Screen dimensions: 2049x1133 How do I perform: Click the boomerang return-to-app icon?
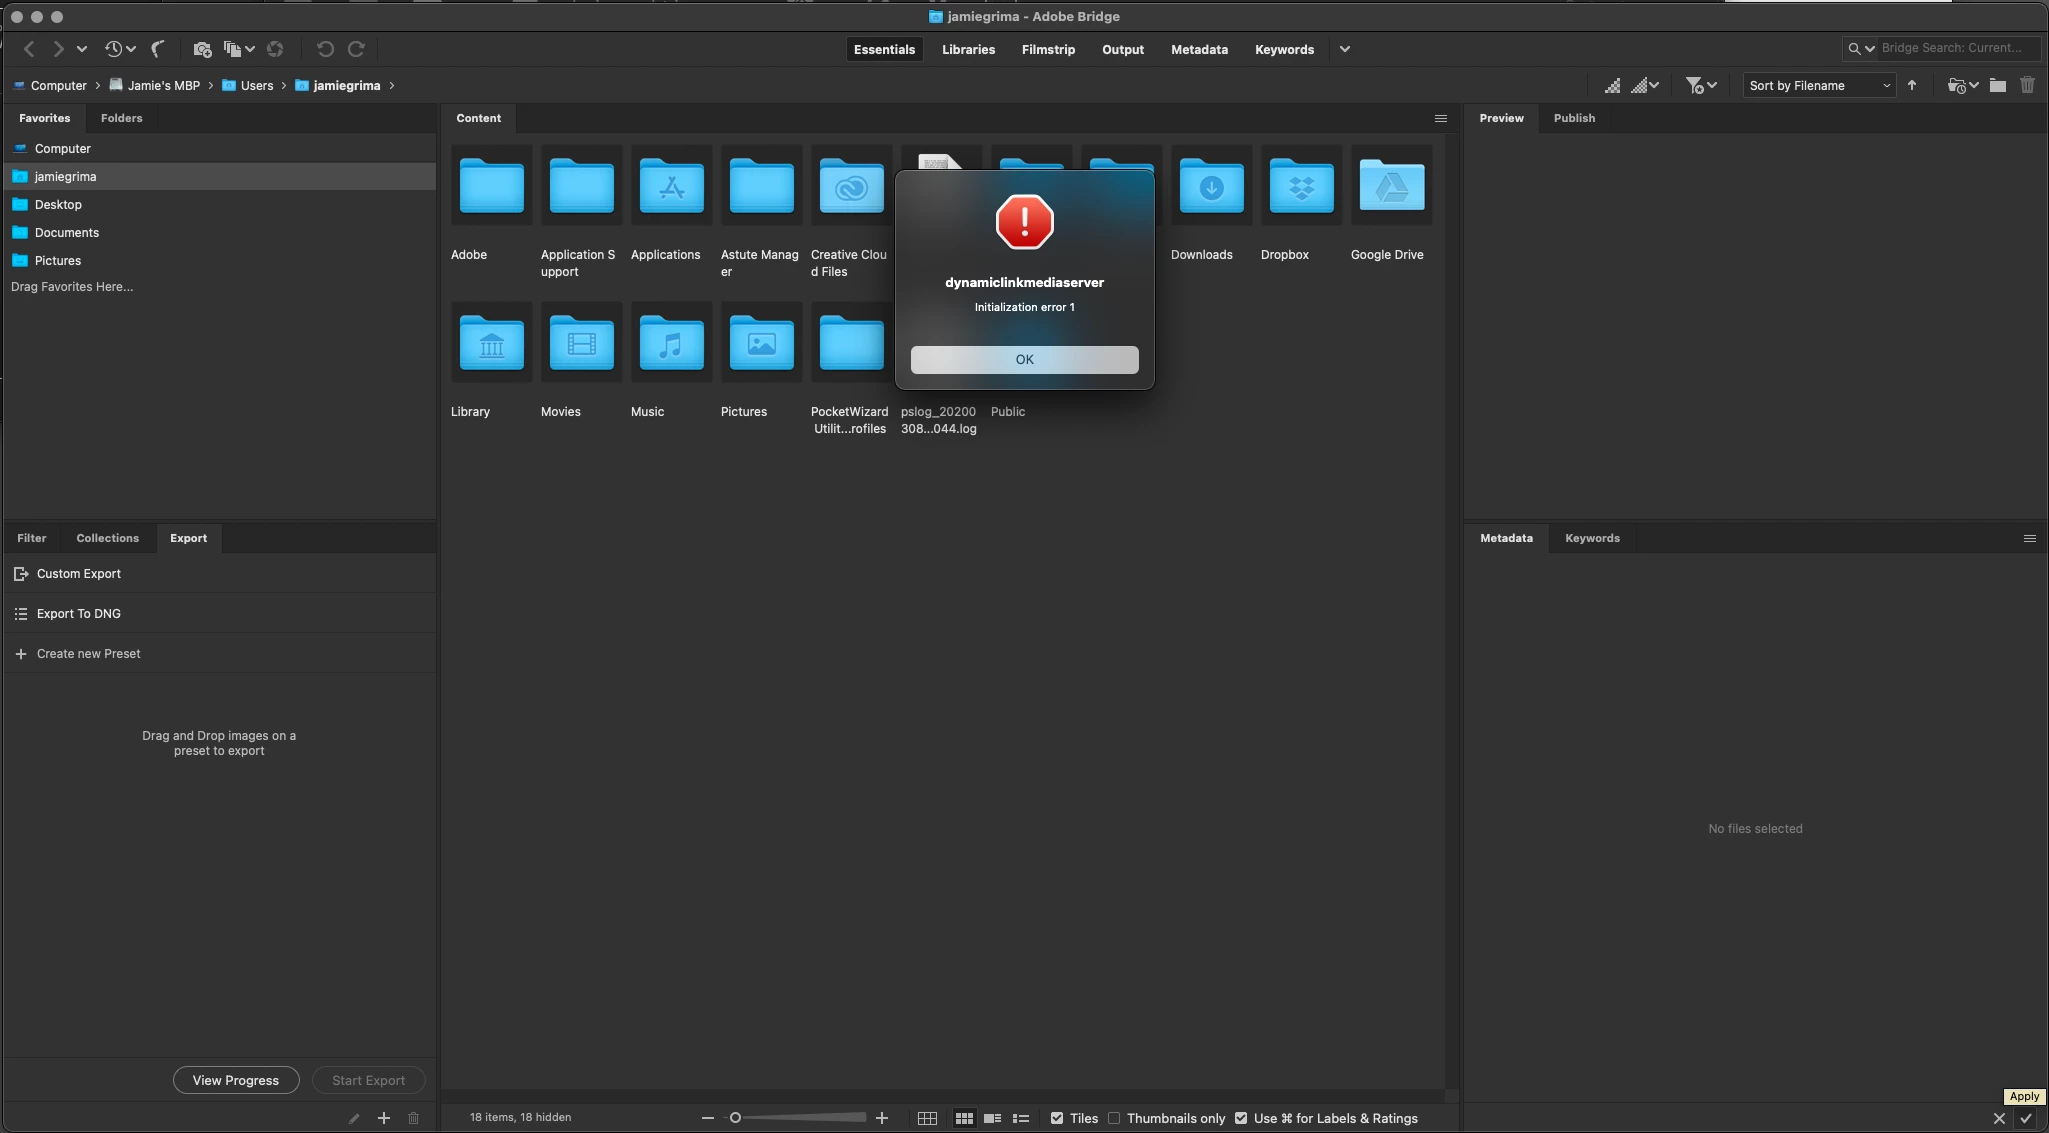click(x=158, y=49)
